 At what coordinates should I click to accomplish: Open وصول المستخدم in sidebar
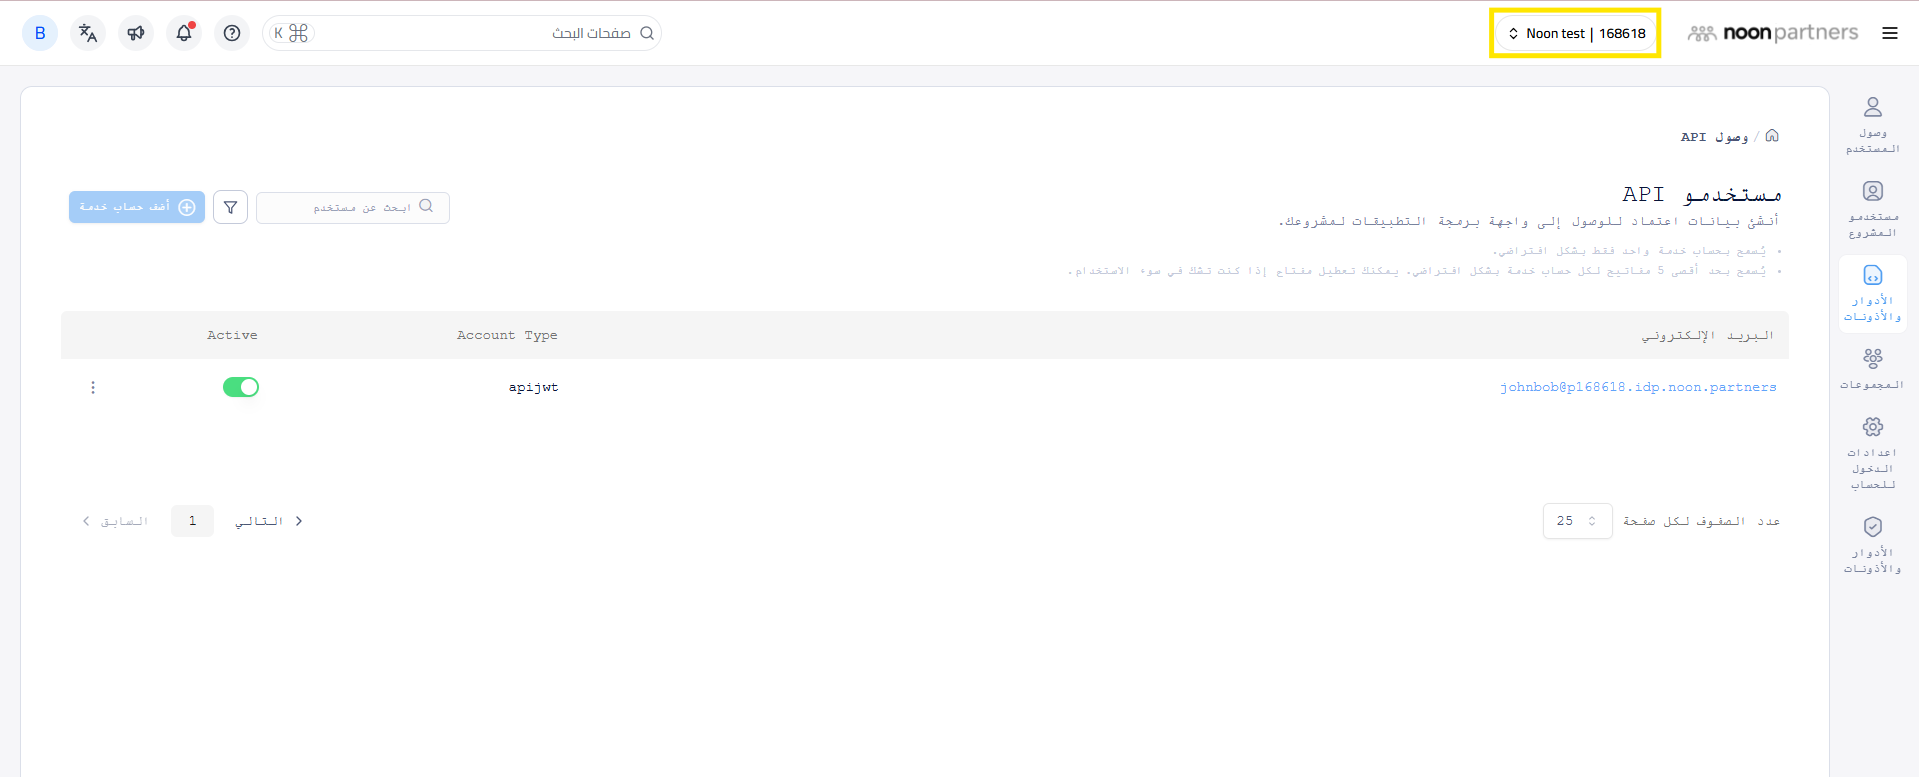1873,124
